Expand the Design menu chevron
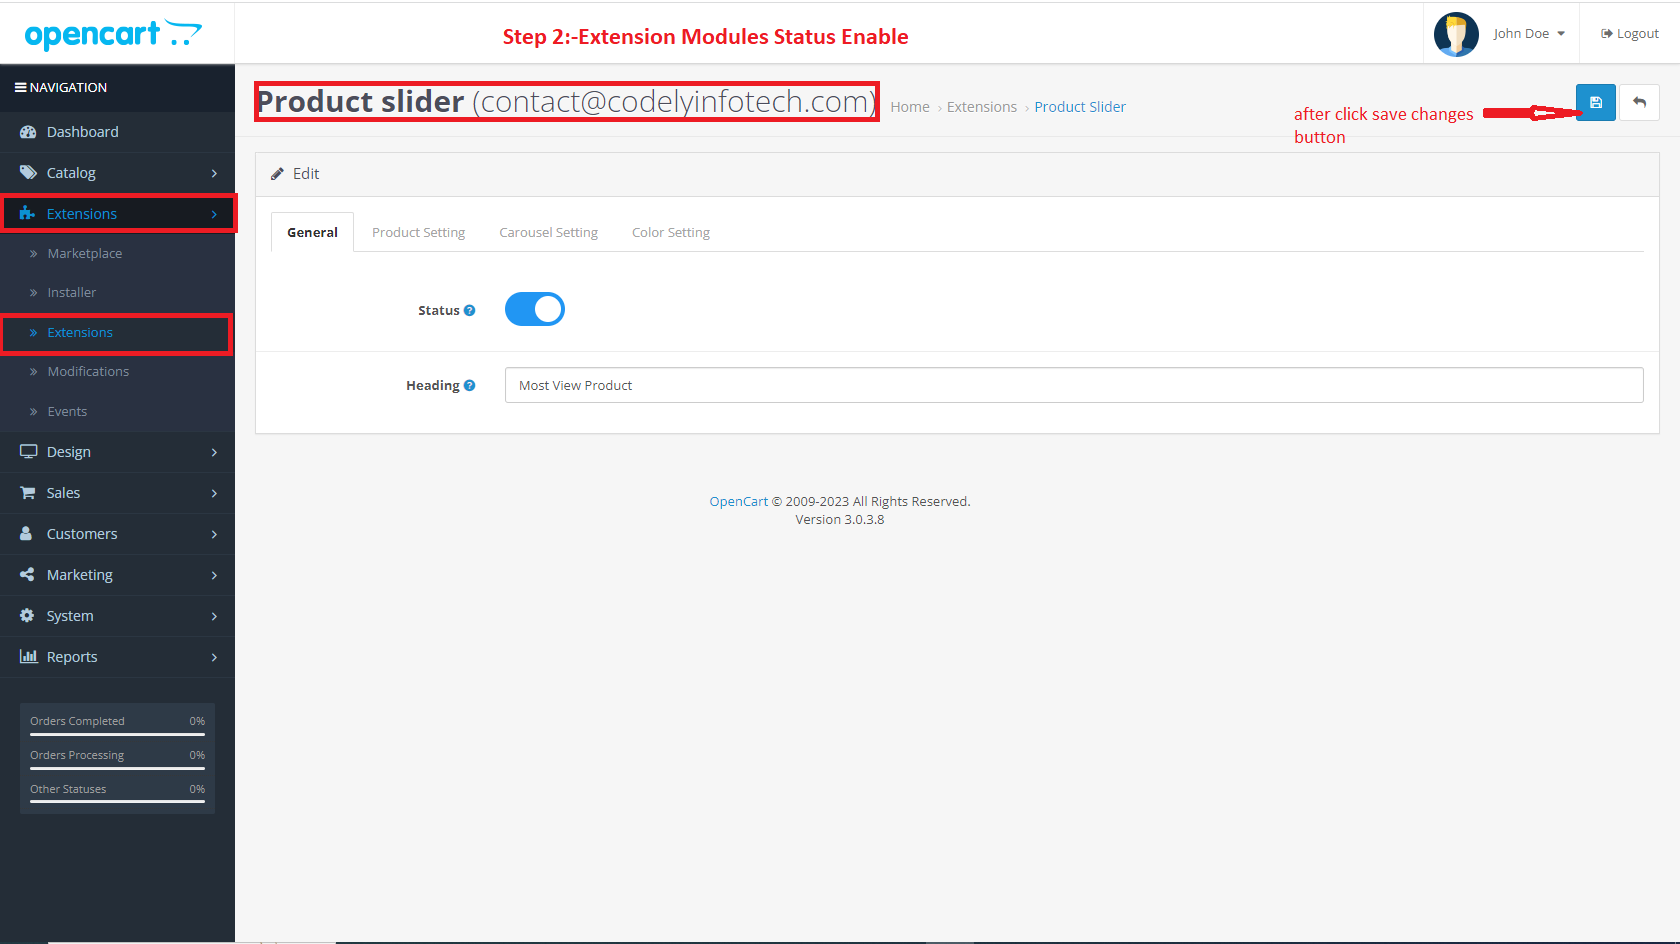The height and width of the screenshot is (944, 1680). (214, 452)
